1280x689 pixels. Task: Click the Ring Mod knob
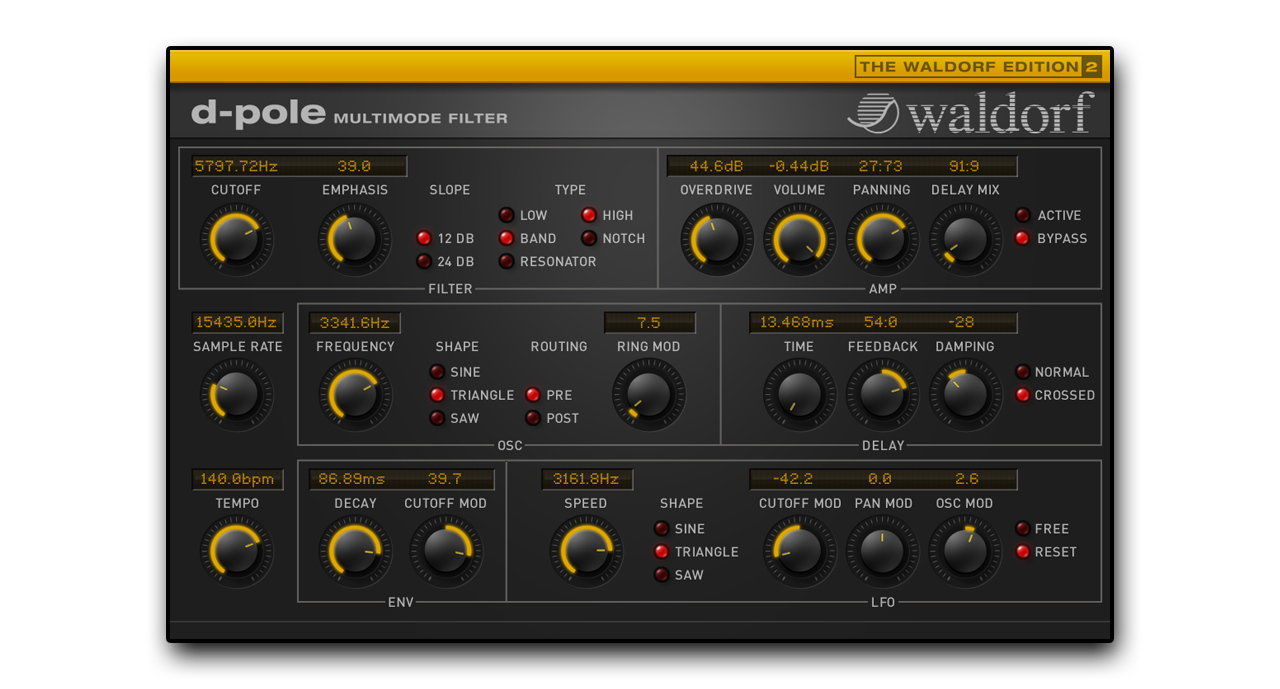pos(649,394)
